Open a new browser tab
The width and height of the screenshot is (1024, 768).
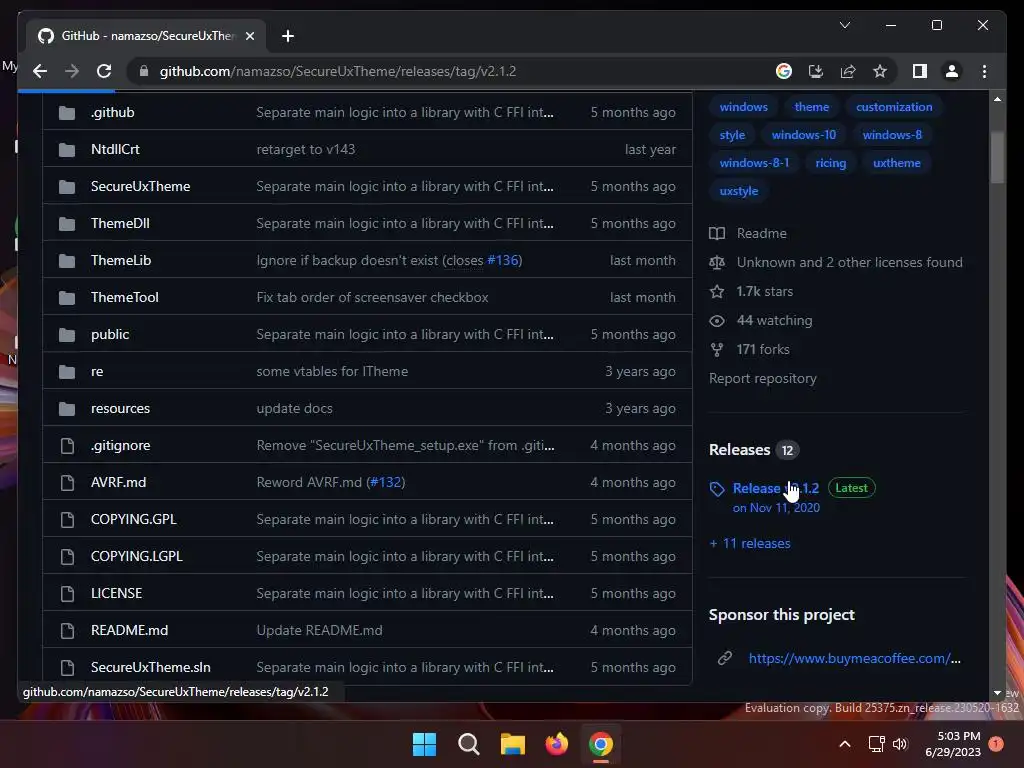point(288,36)
